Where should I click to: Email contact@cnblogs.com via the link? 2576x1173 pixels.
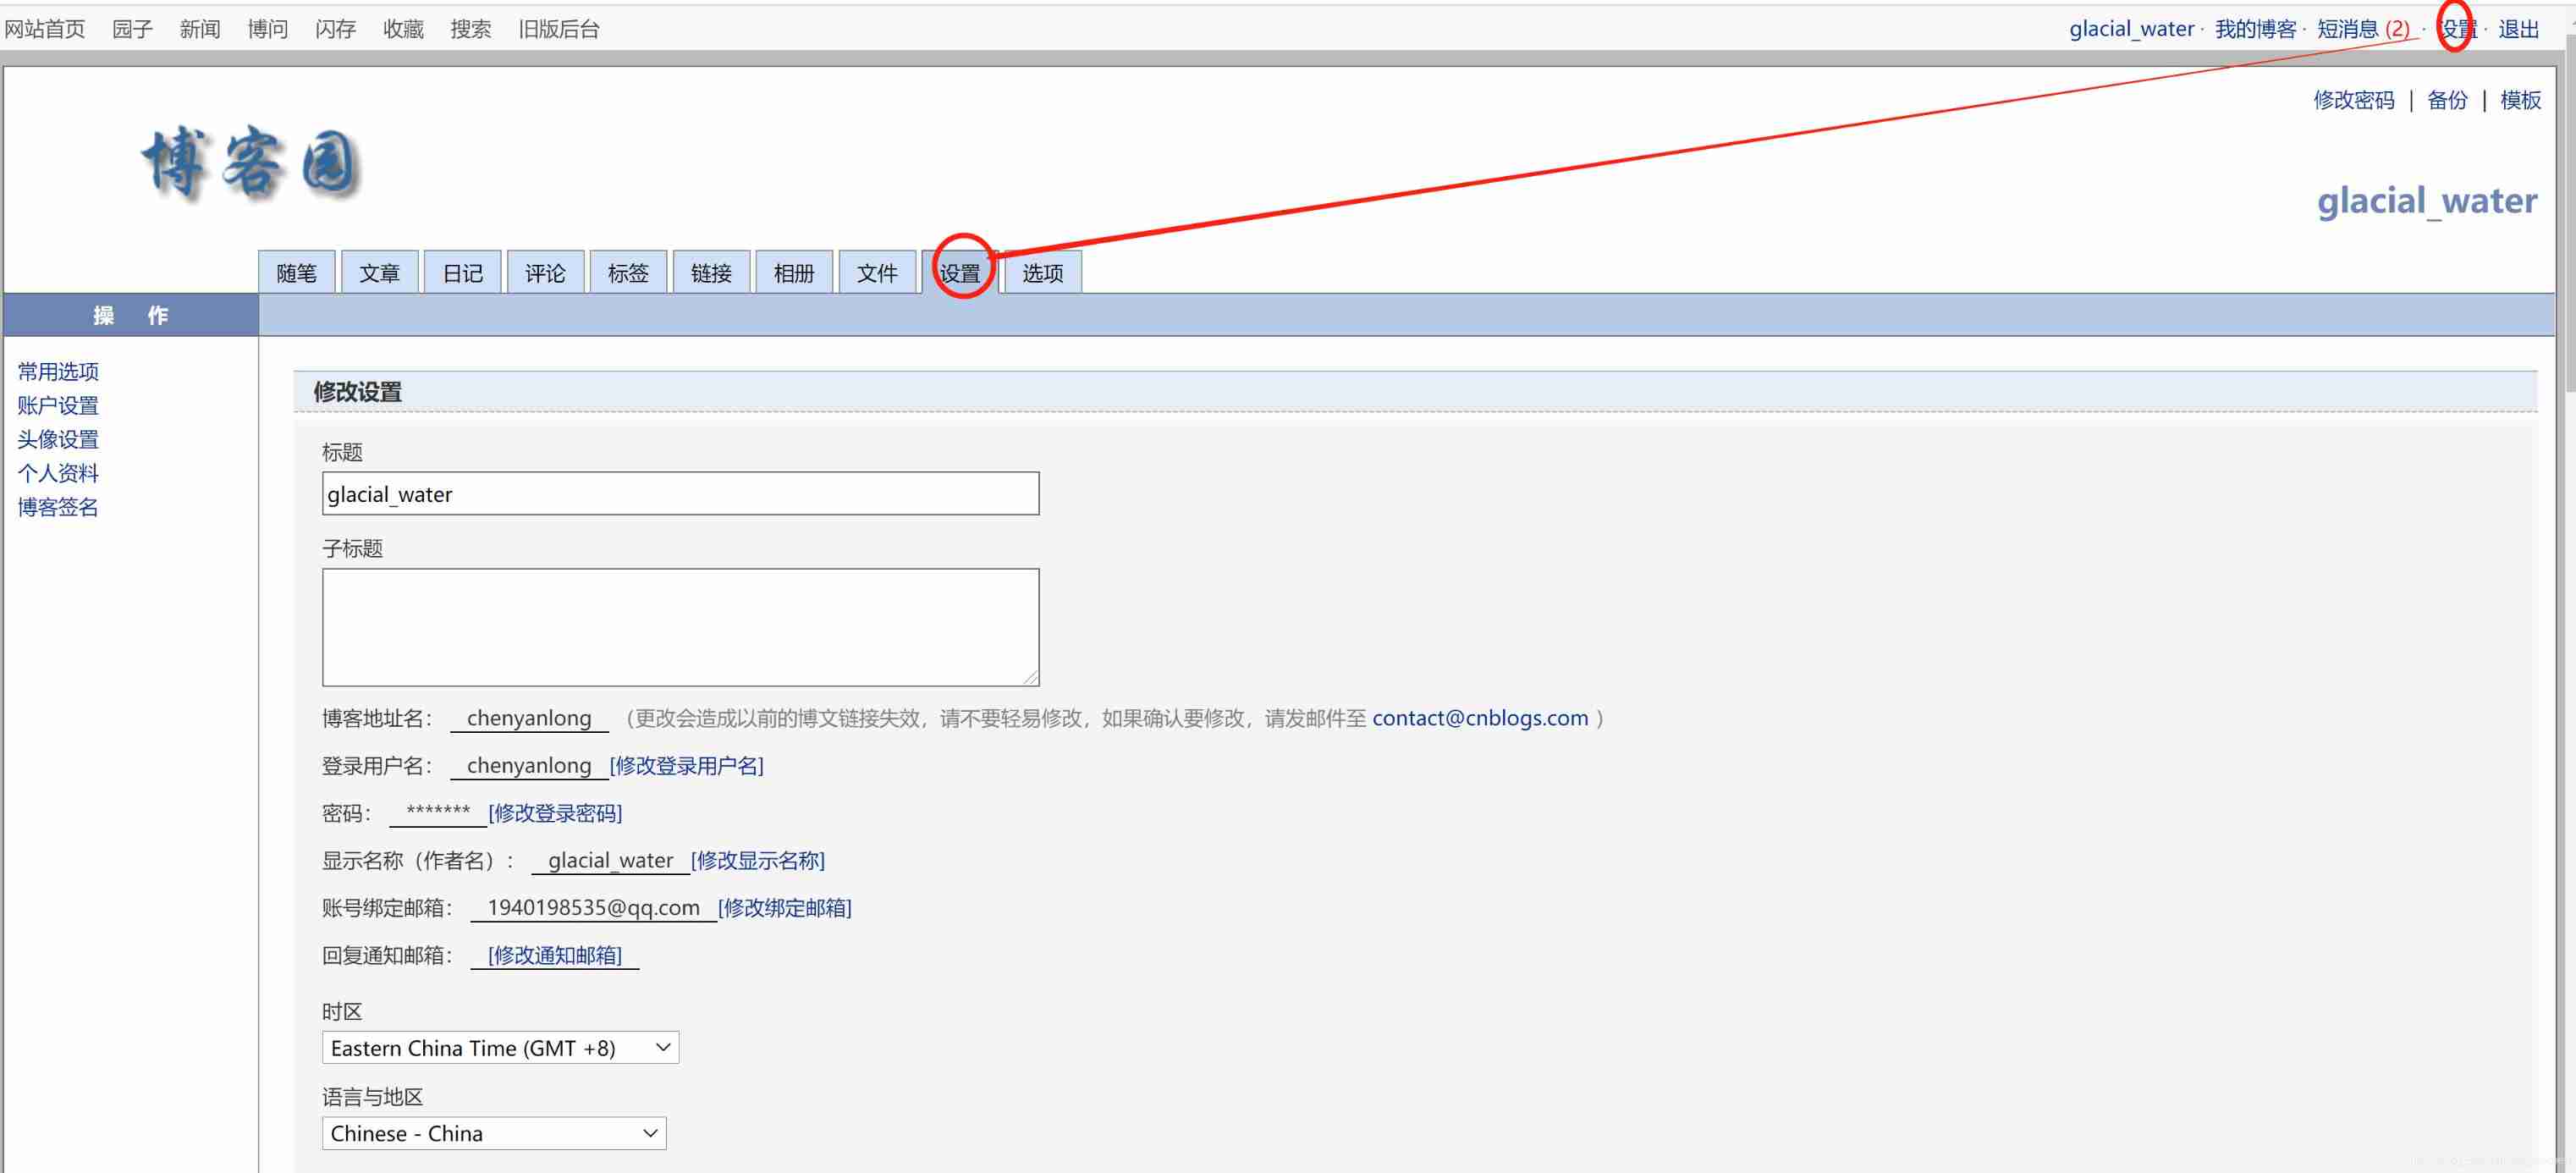1480,717
